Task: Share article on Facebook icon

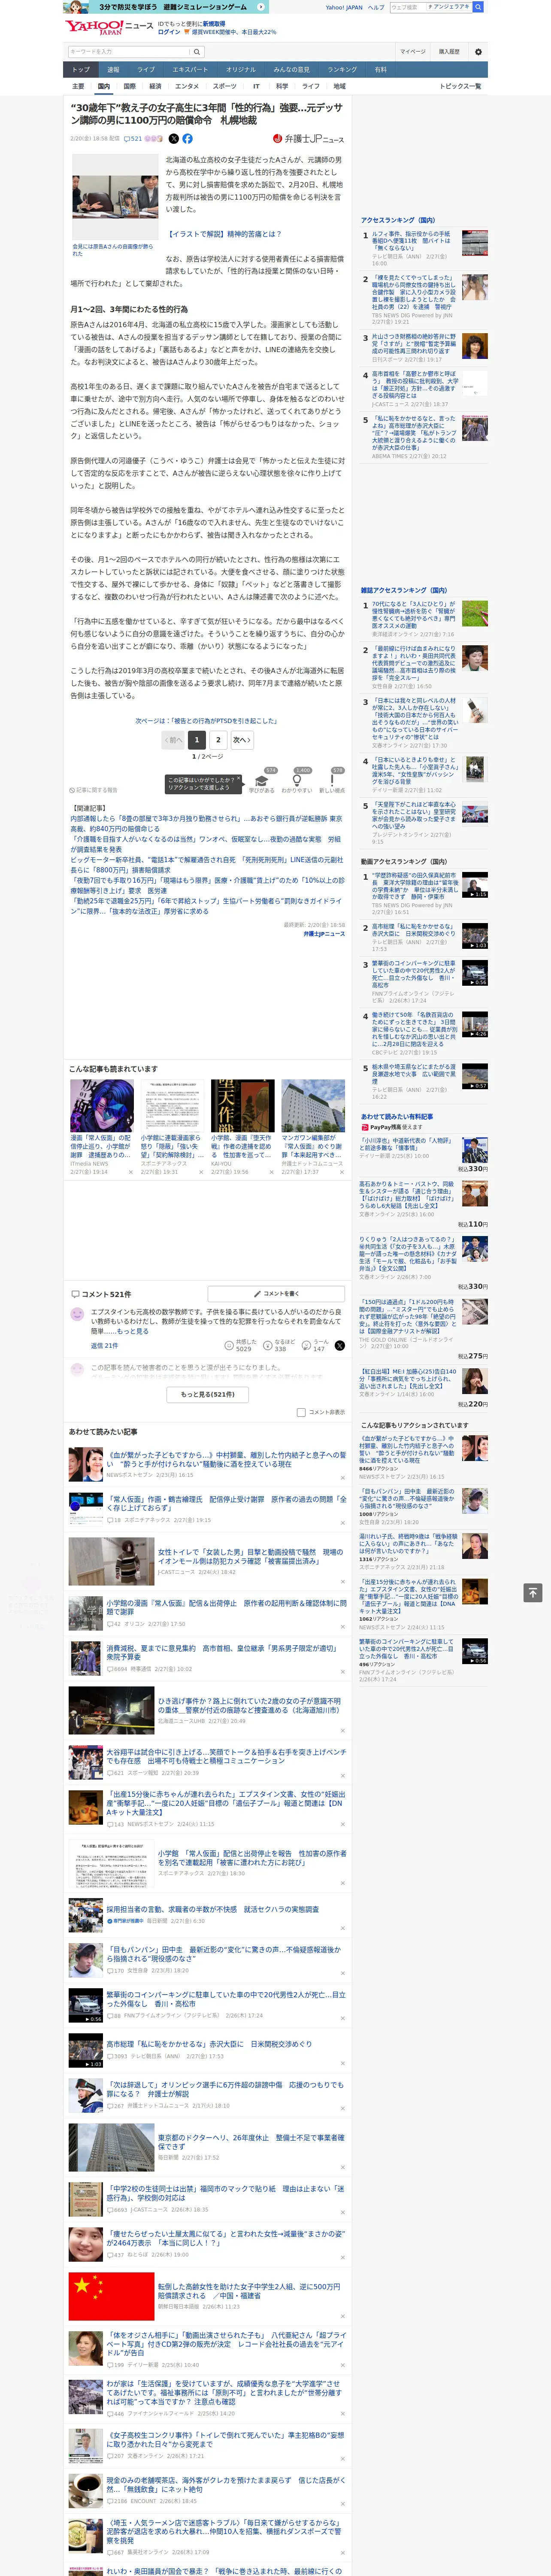Action: tap(187, 139)
